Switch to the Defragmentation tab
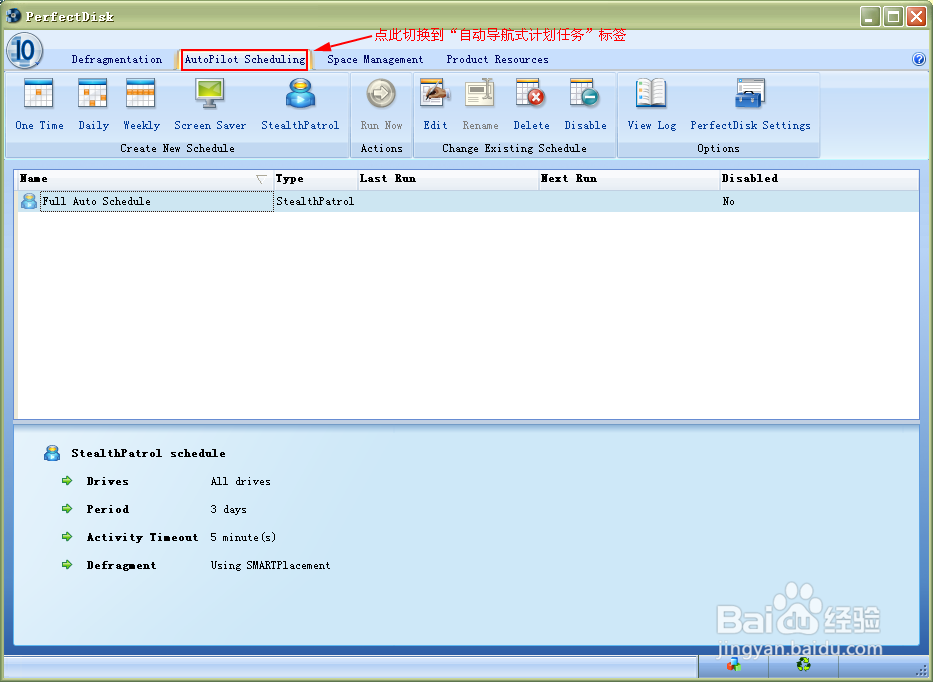The height and width of the screenshot is (682, 933). (x=117, y=60)
